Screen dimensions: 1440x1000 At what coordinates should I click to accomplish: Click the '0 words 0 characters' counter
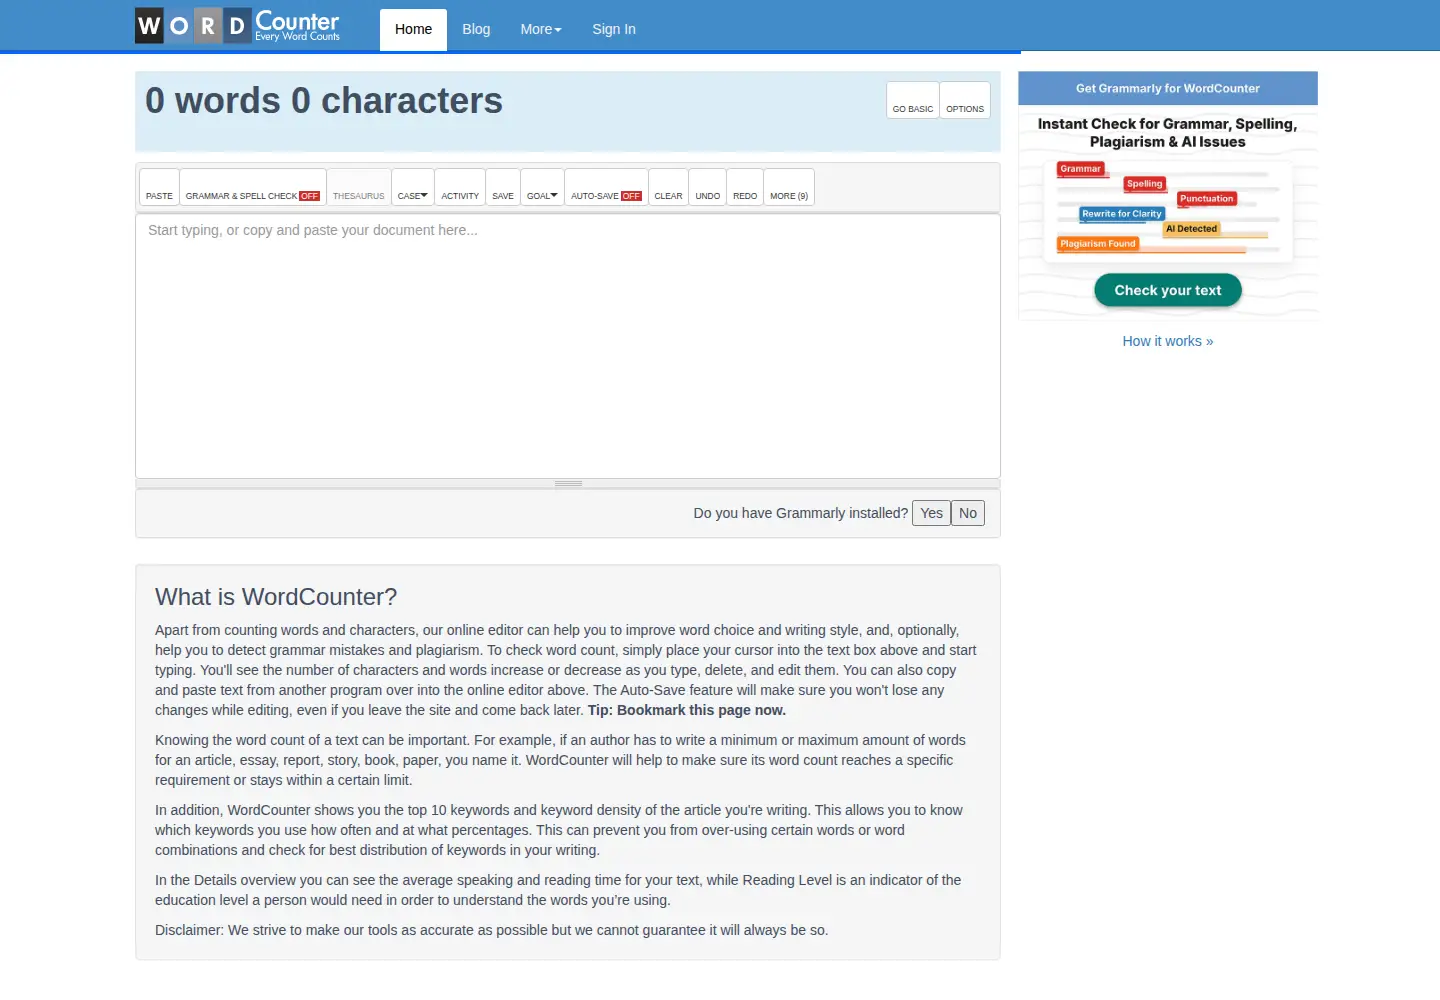click(324, 101)
